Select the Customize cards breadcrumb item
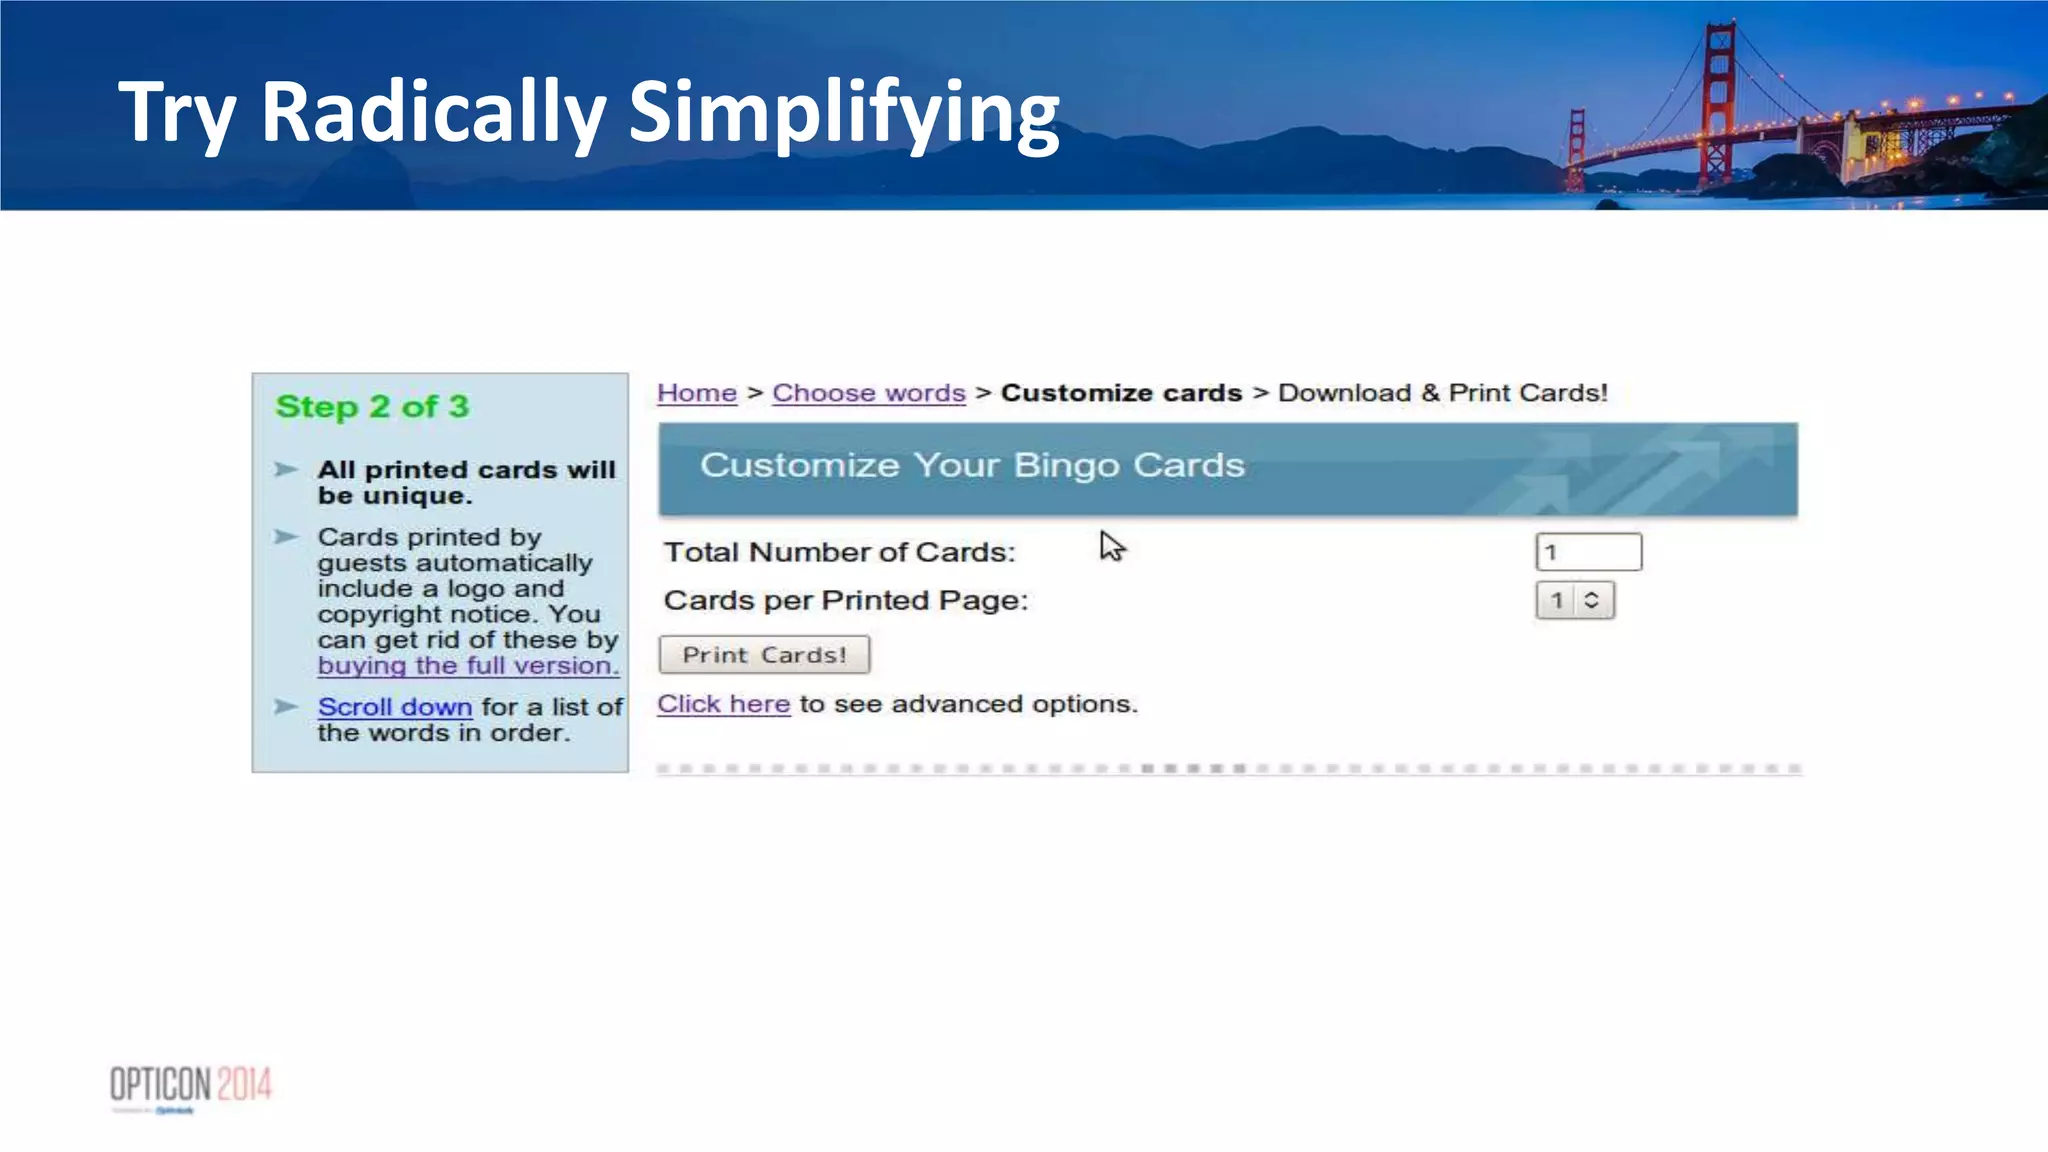The image size is (2048, 1152). (1120, 393)
